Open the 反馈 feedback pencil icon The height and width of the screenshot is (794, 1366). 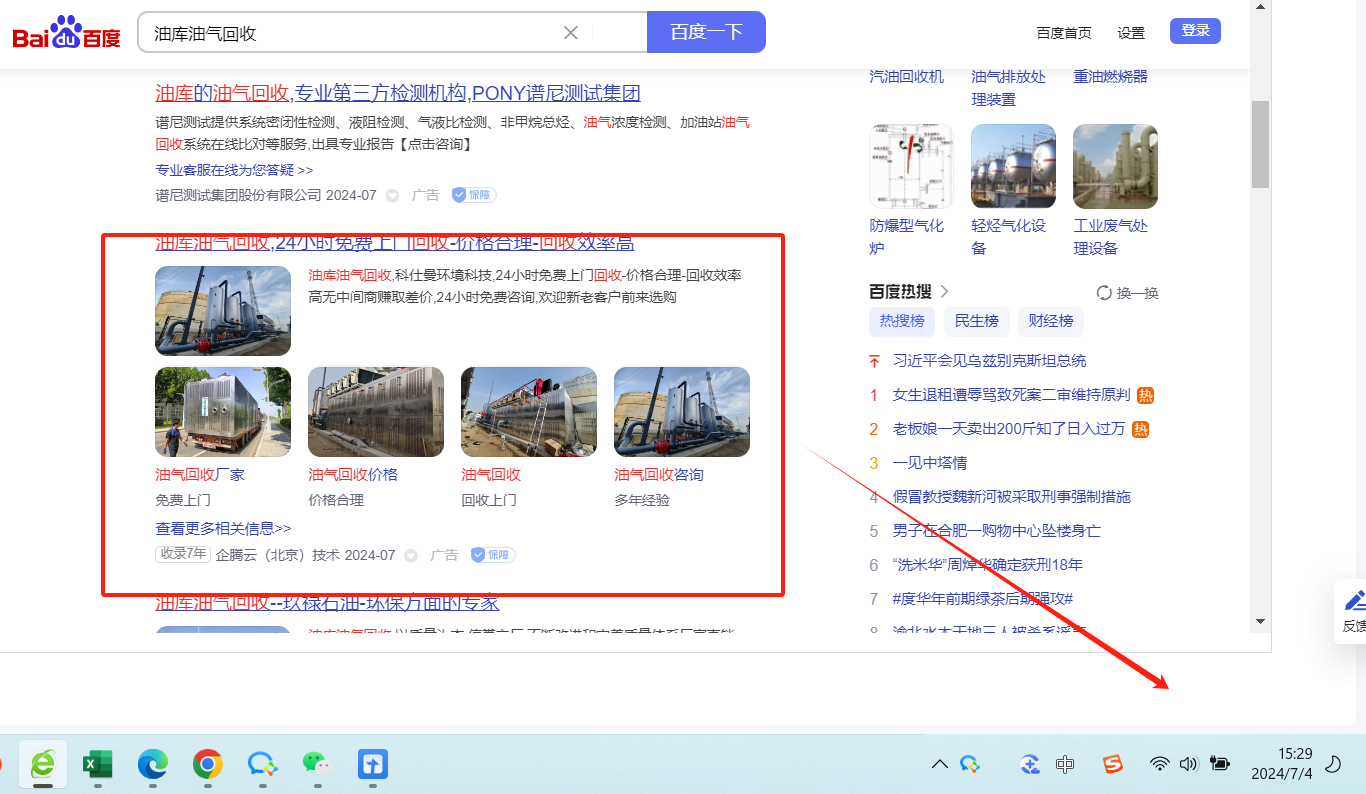tap(1355, 601)
